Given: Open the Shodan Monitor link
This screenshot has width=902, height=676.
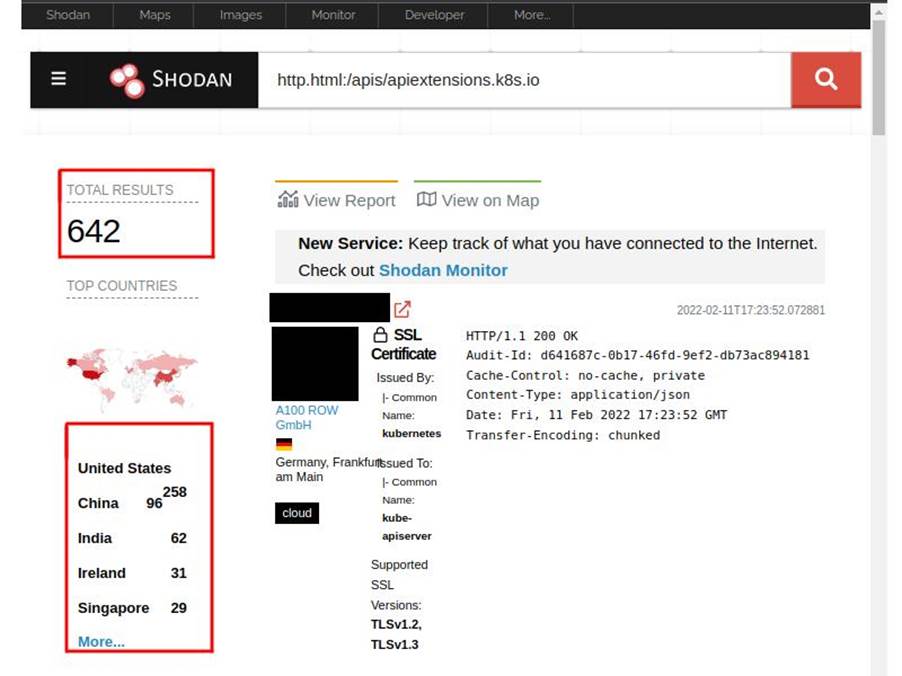Looking at the screenshot, I should [x=443, y=270].
